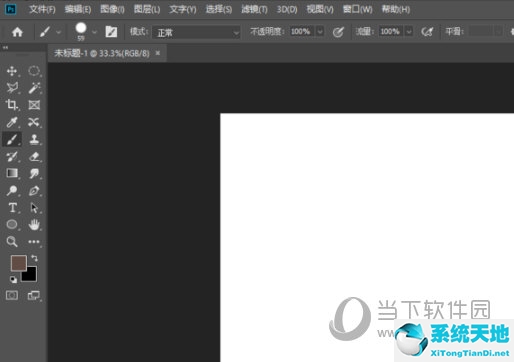Close the 未标题-1 document tab
This screenshot has width=514, height=362.
coord(158,53)
